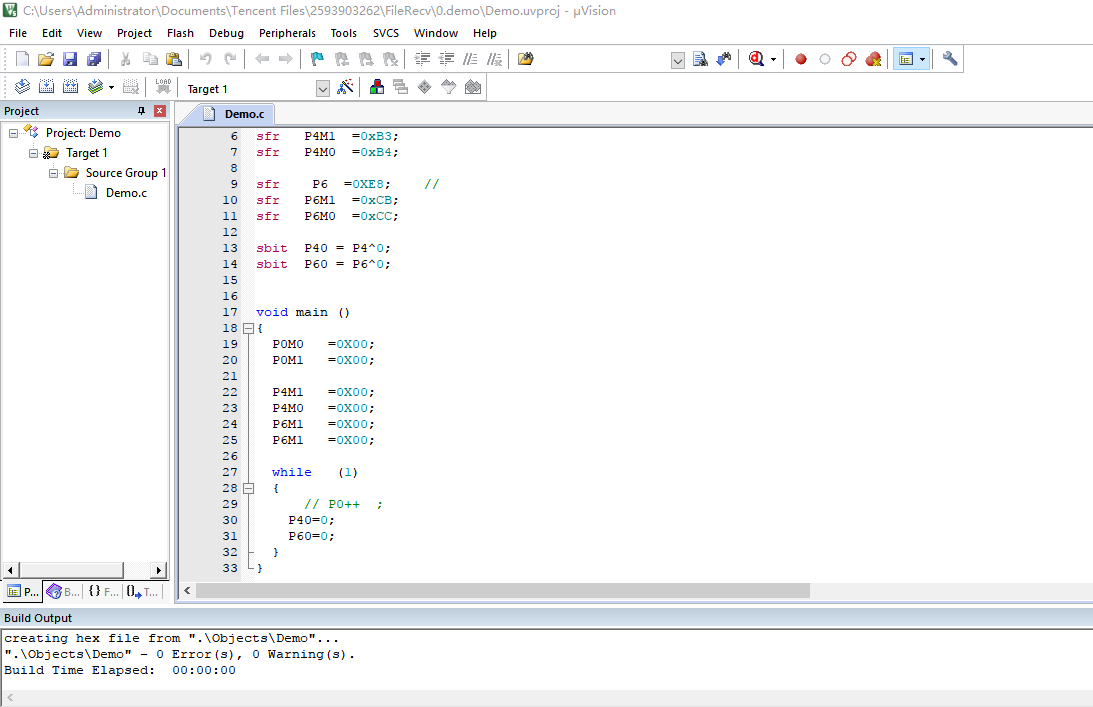Switch to the Books panel tab

63,591
